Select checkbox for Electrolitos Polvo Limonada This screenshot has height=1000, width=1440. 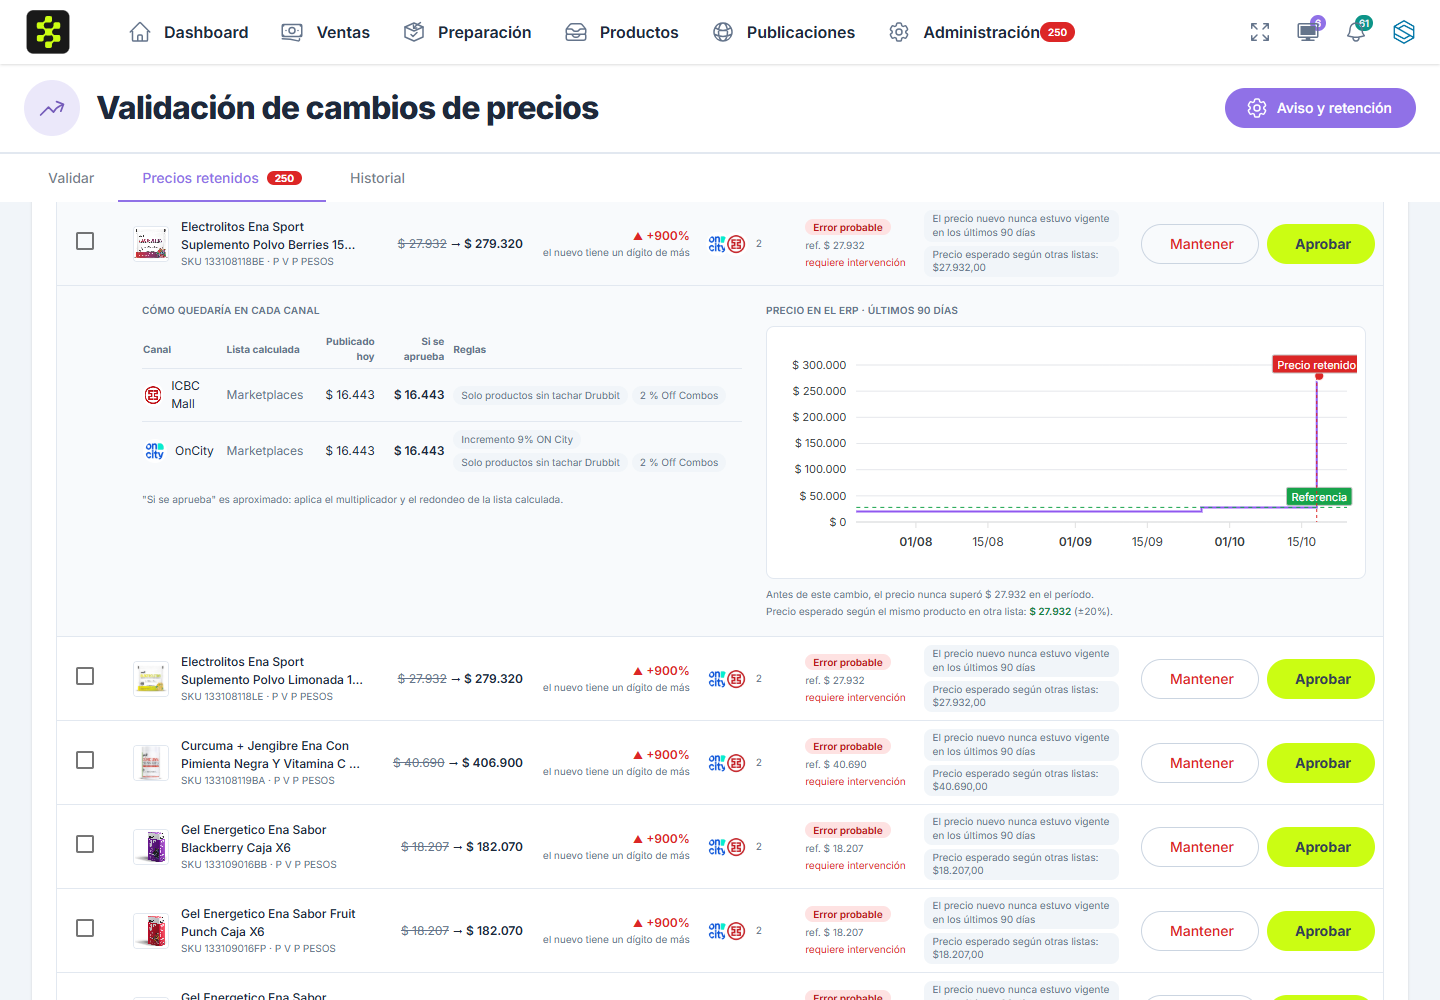click(85, 676)
